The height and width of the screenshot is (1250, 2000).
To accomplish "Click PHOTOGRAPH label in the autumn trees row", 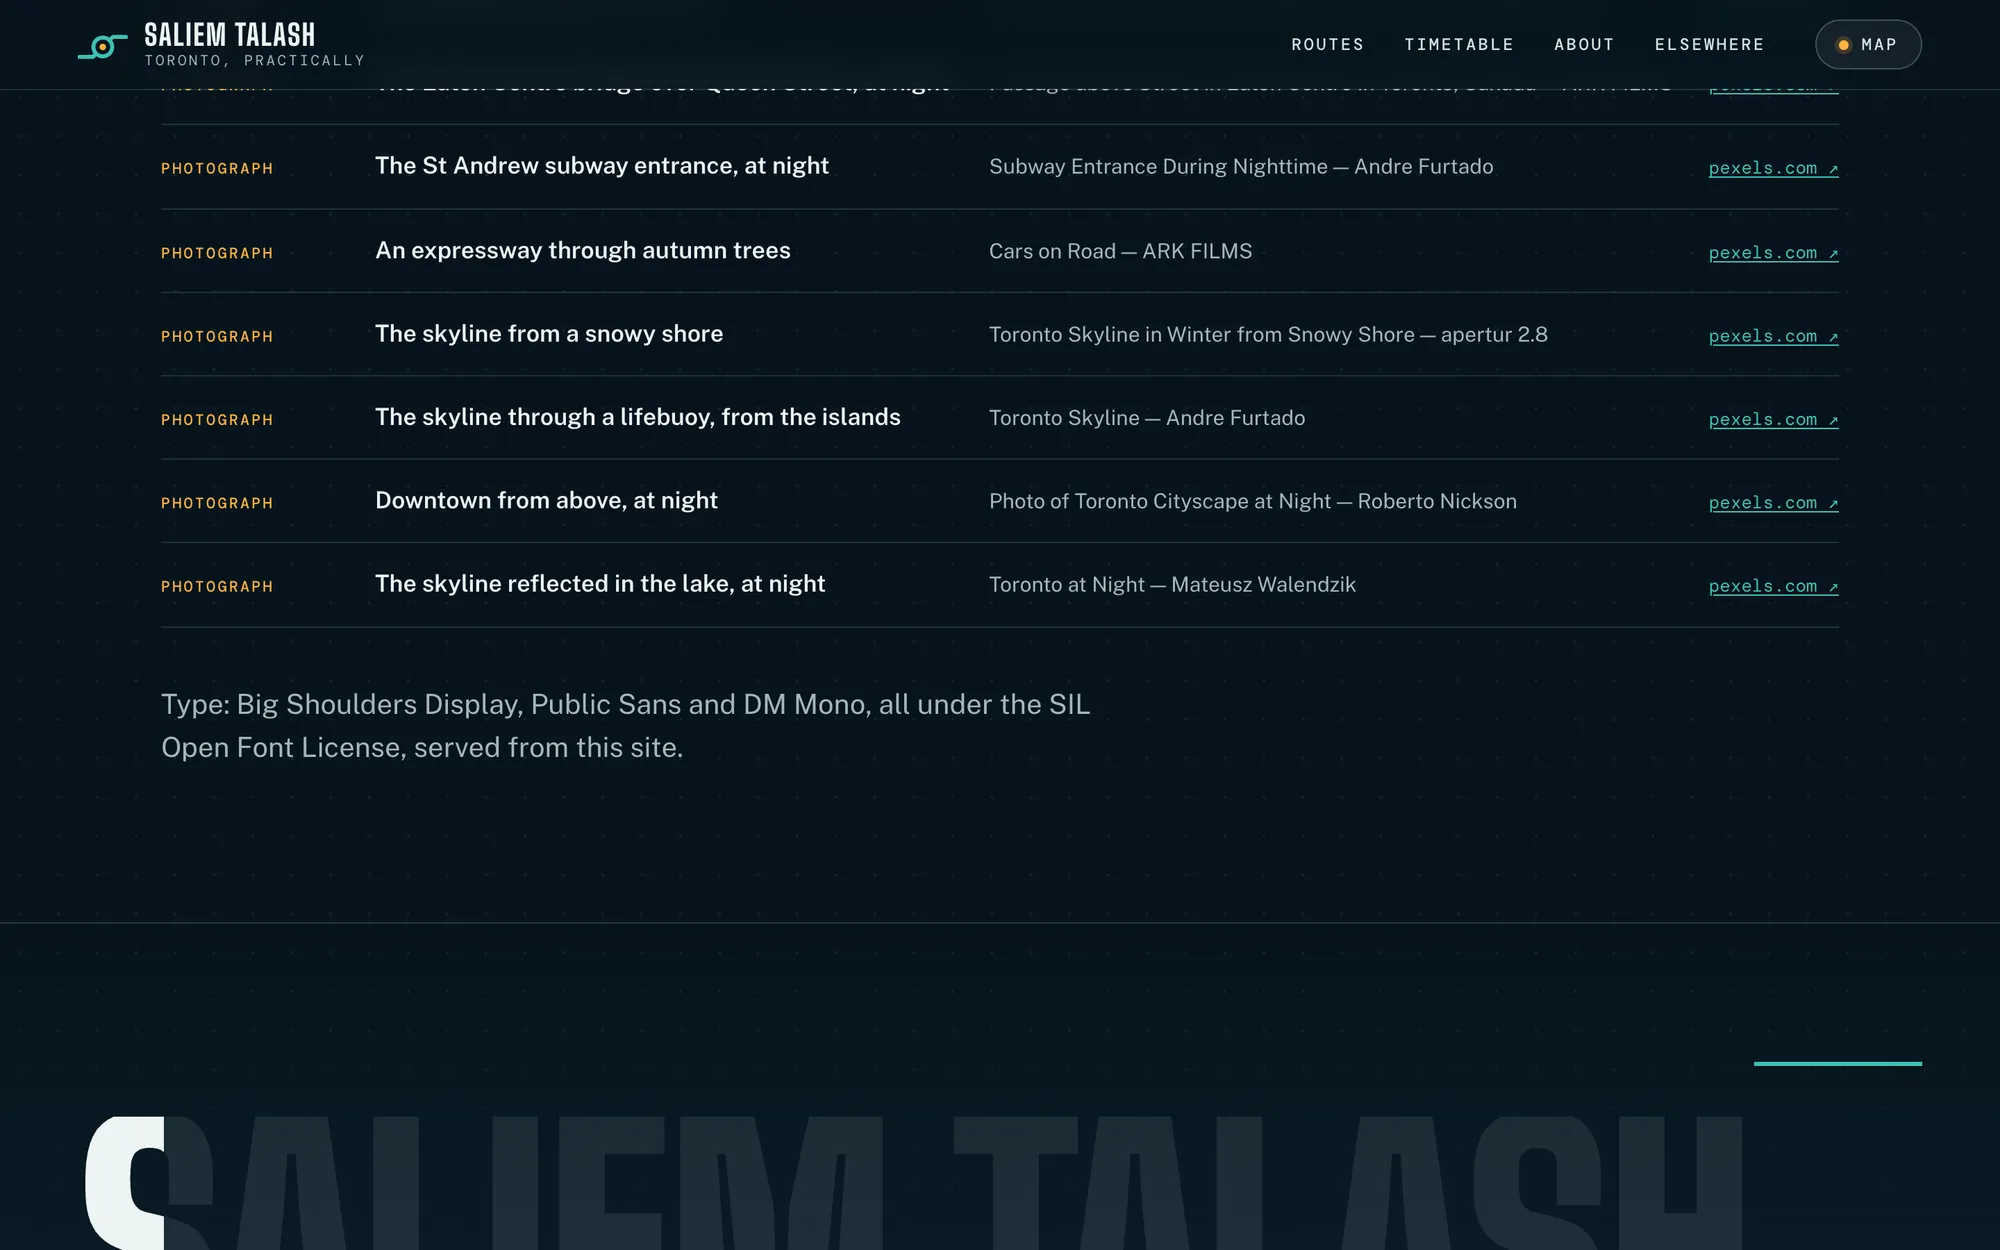I will (217, 254).
